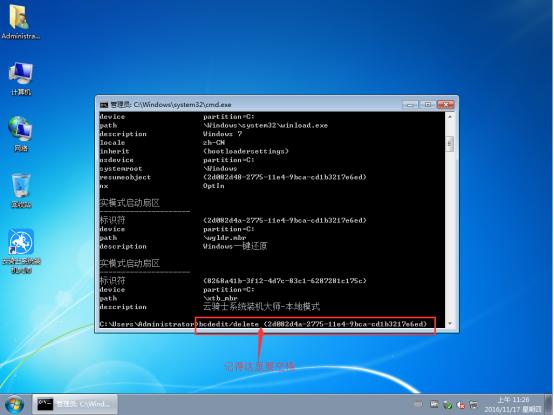Click the cmd.exe taskbar button
554x415 pixels.
[75, 404]
